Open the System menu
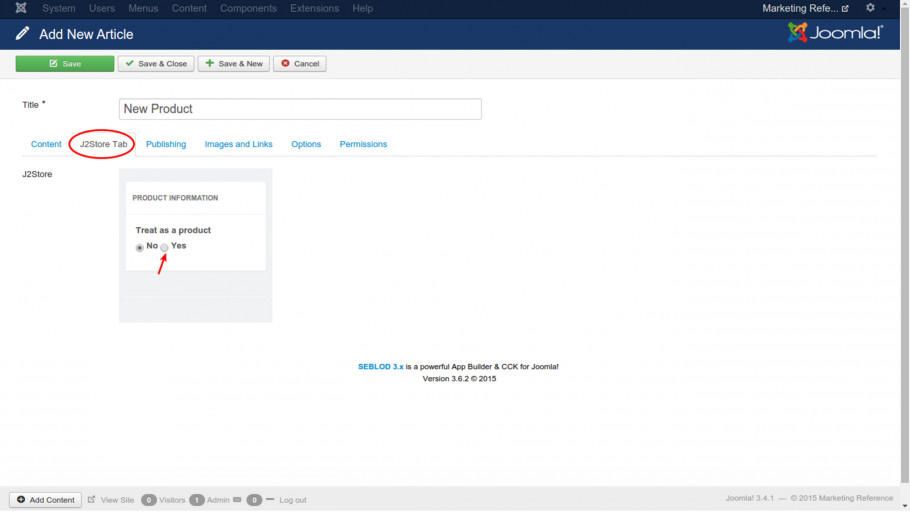Screen dimensions: 910x512 [x=59, y=8]
